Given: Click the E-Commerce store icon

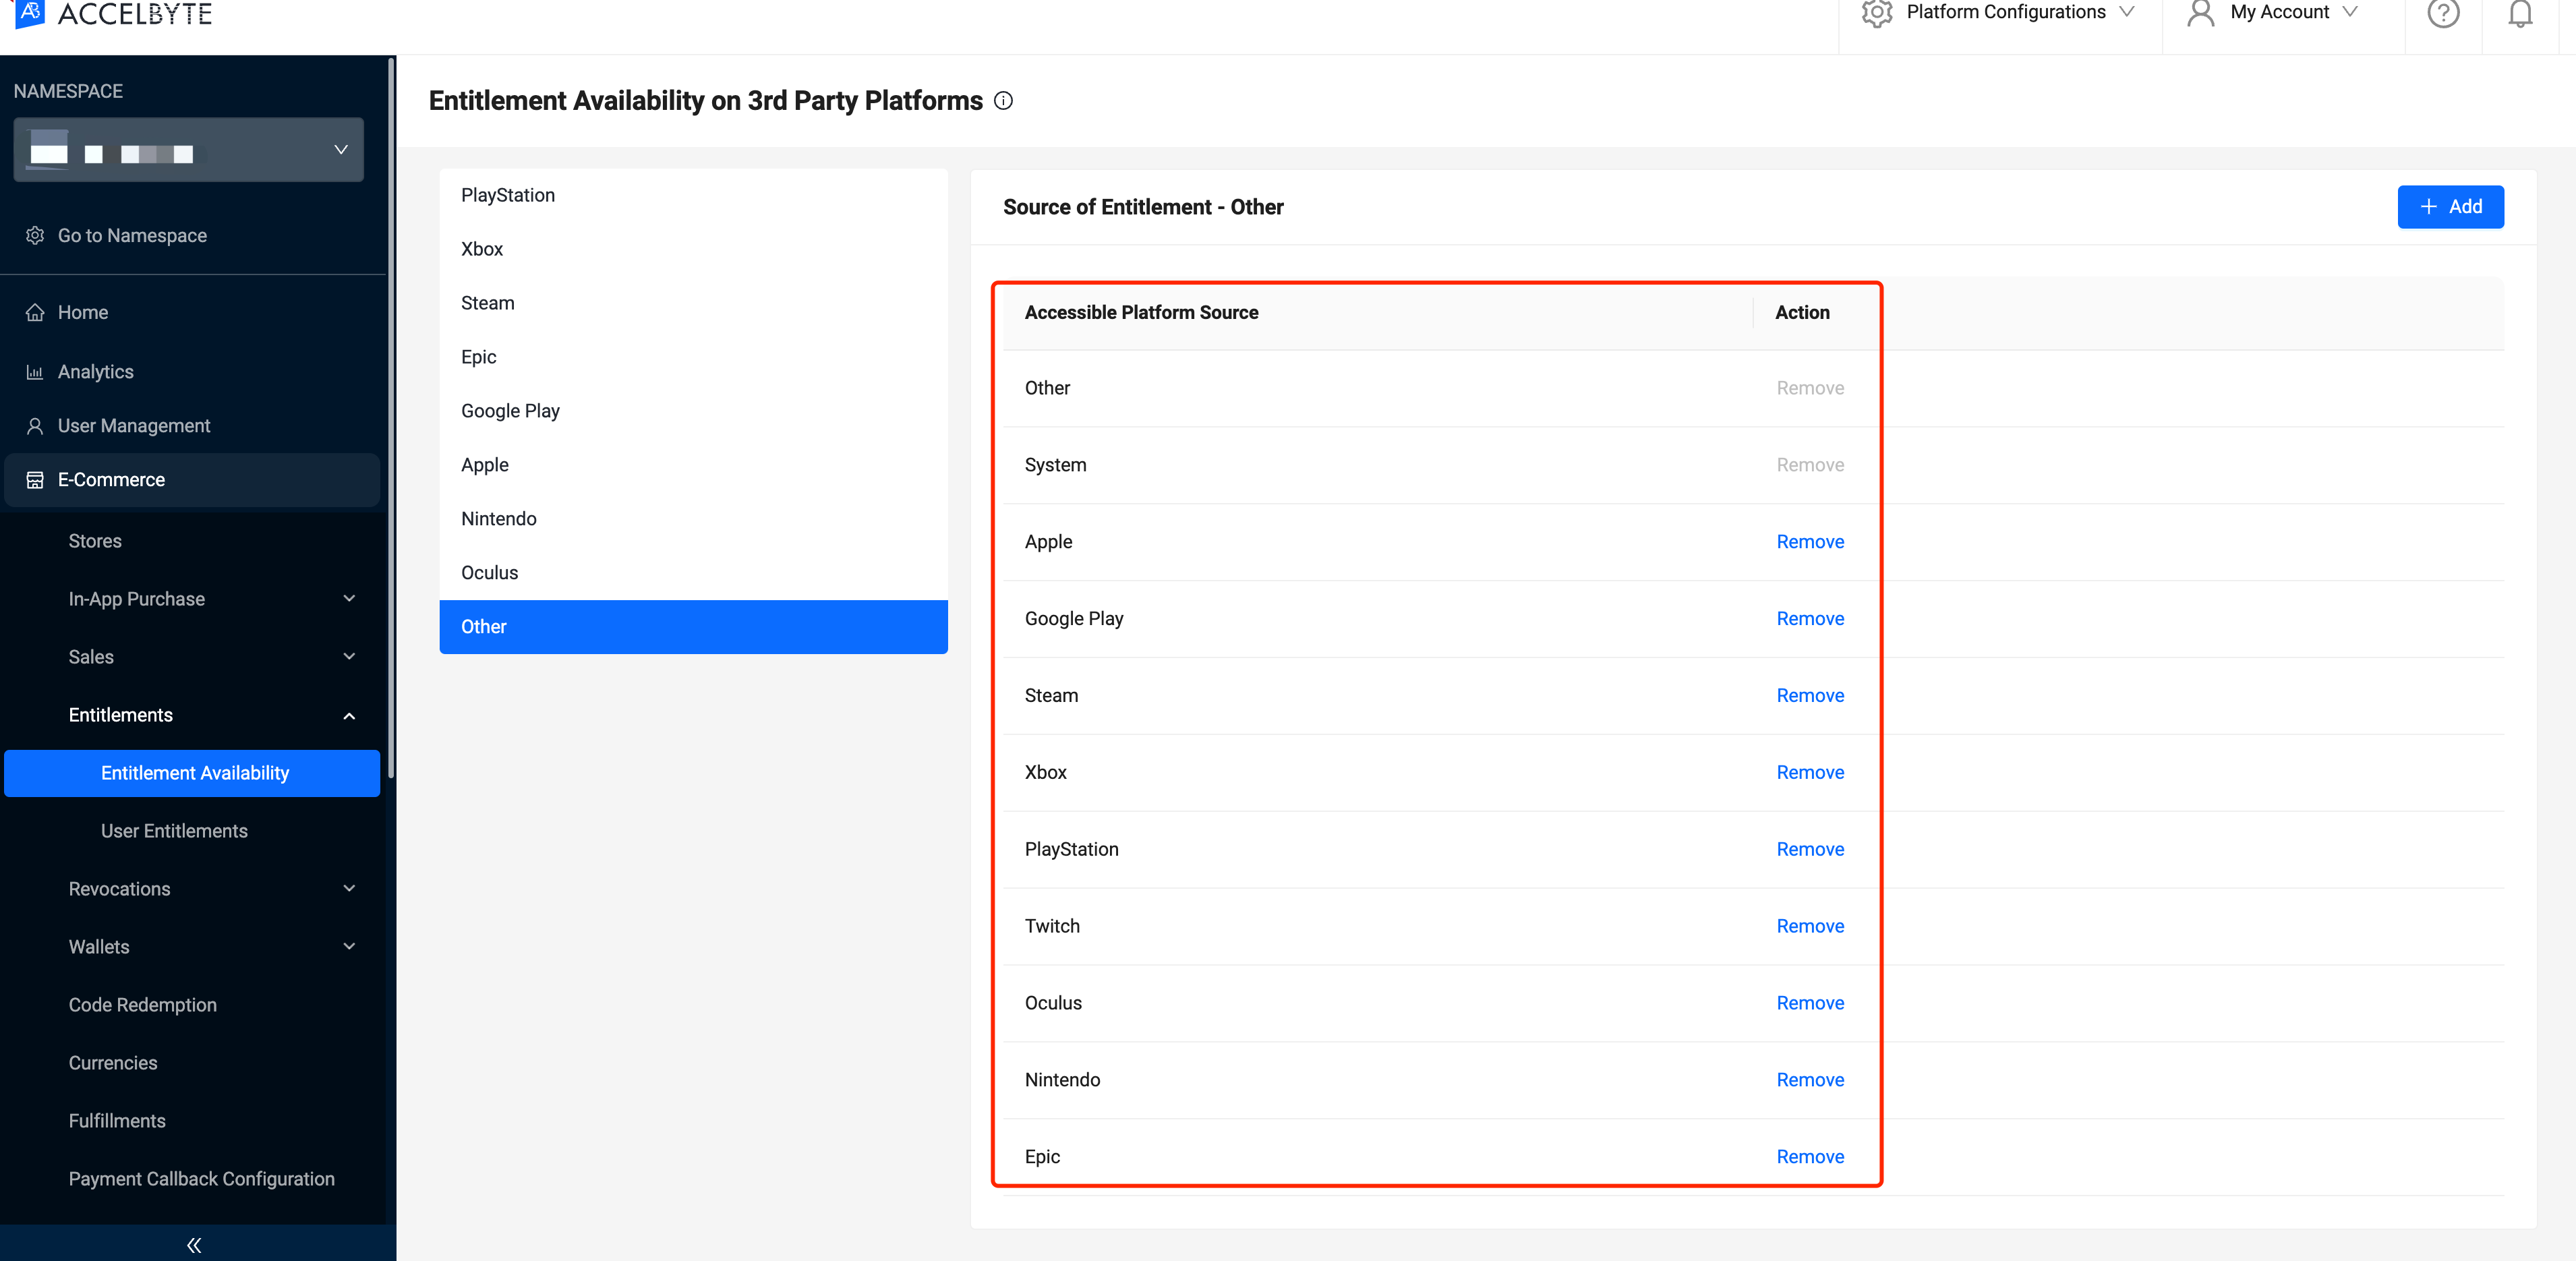Looking at the screenshot, I should tap(35, 480).
